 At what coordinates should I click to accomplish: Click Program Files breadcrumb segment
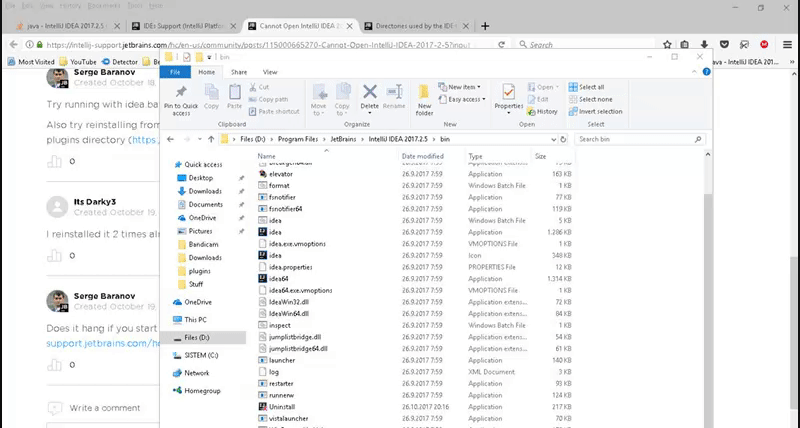[x=297, y=139]
